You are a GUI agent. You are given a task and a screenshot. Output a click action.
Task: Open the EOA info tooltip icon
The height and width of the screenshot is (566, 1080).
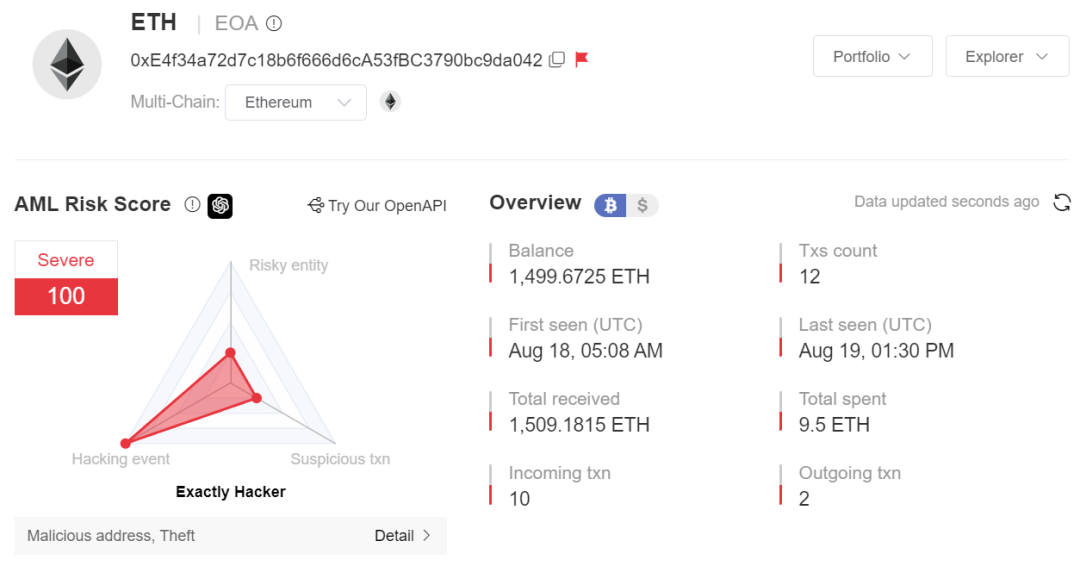tap(274, 23)
